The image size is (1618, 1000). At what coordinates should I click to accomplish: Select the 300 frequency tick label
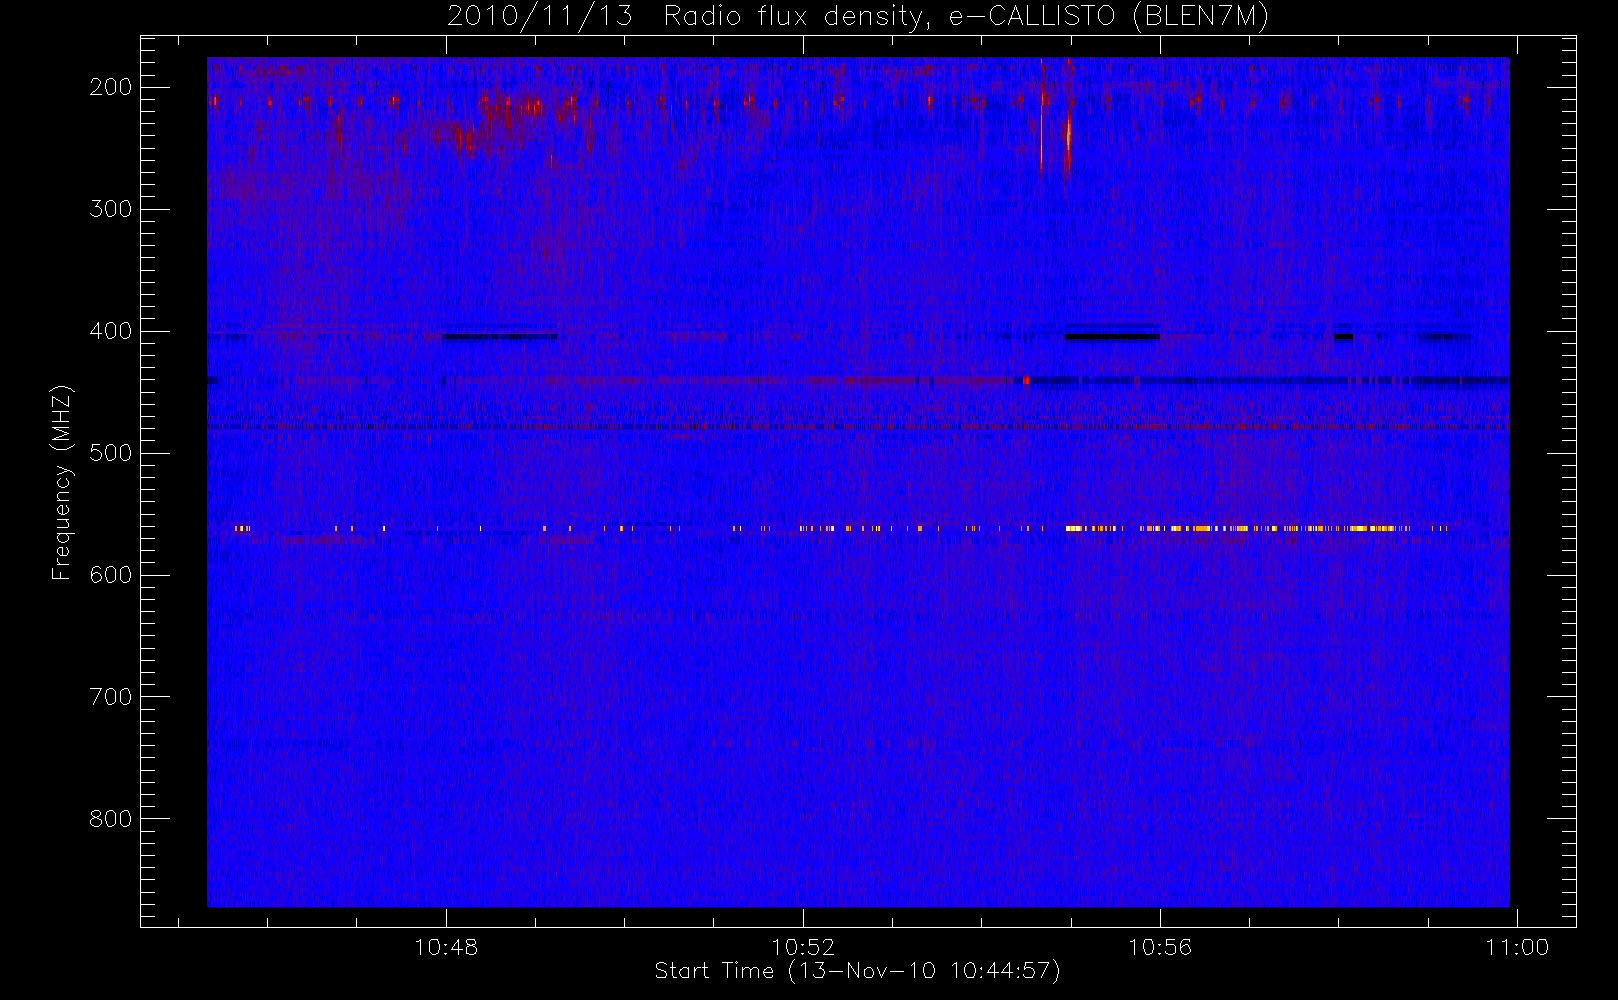point(110,209)
